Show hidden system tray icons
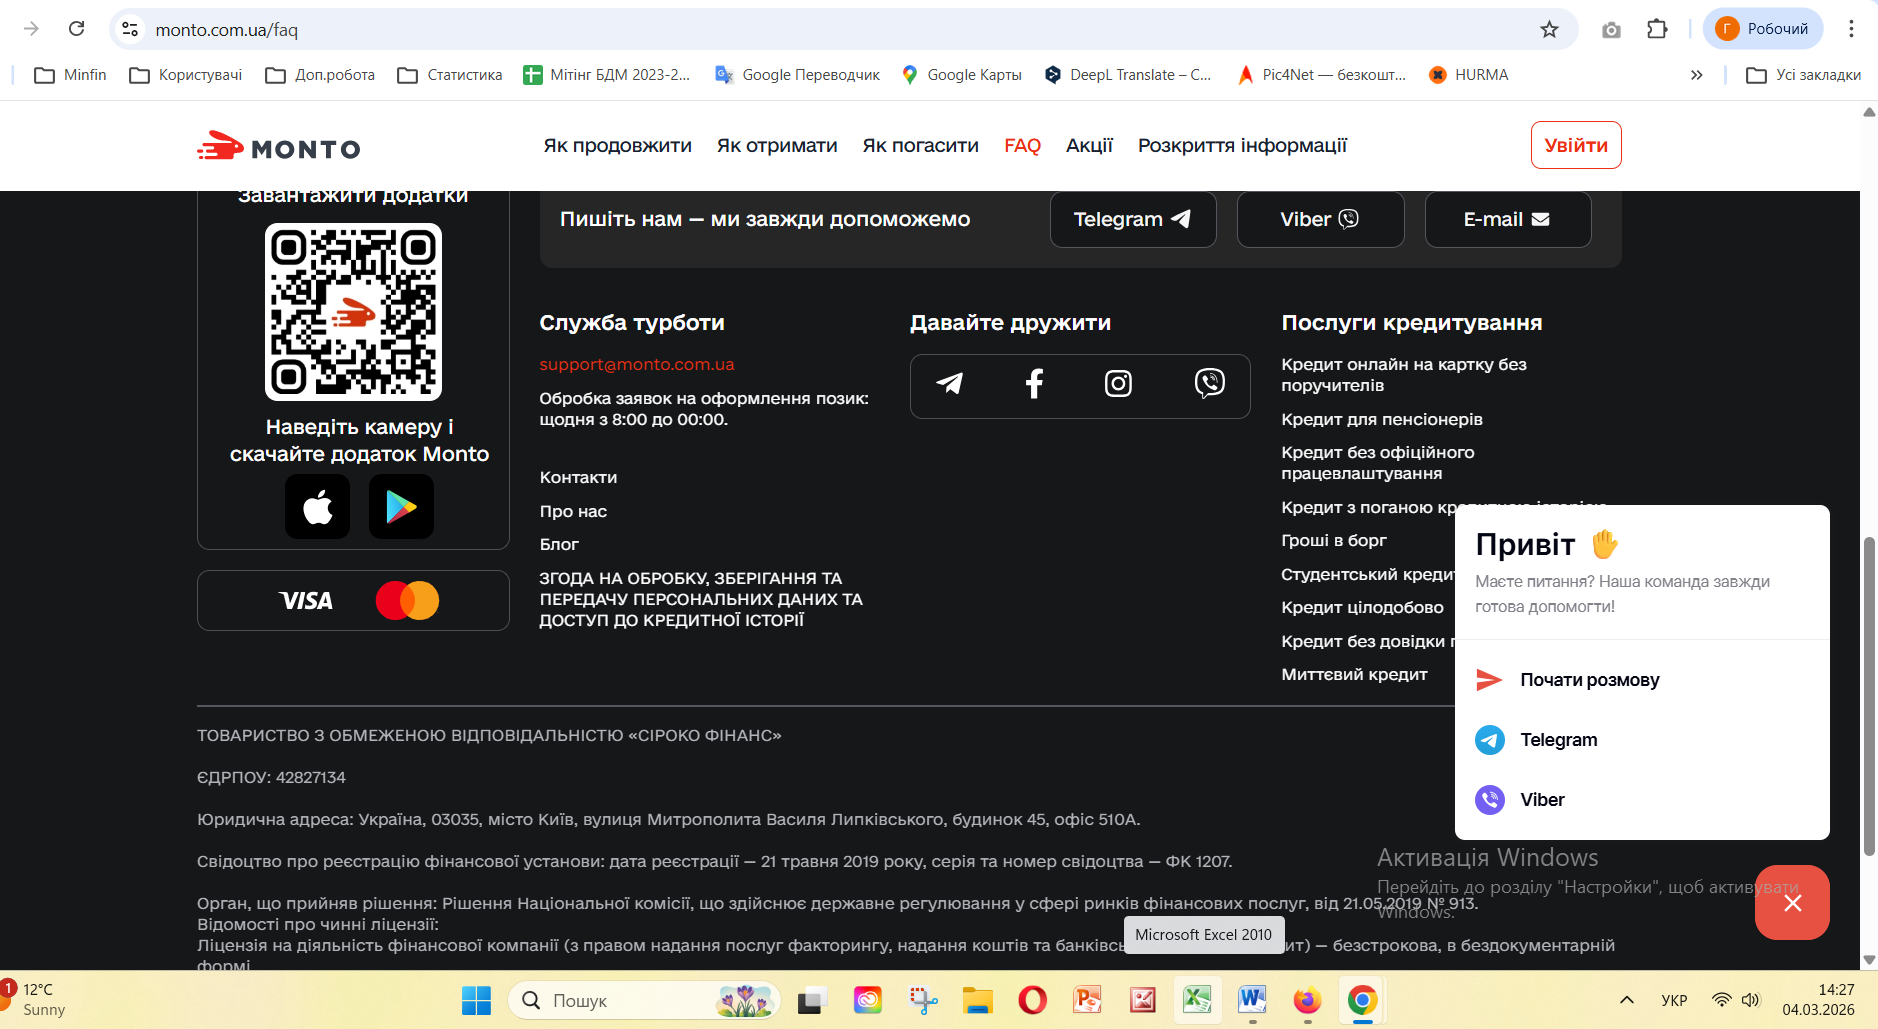 point(1627,1000)
